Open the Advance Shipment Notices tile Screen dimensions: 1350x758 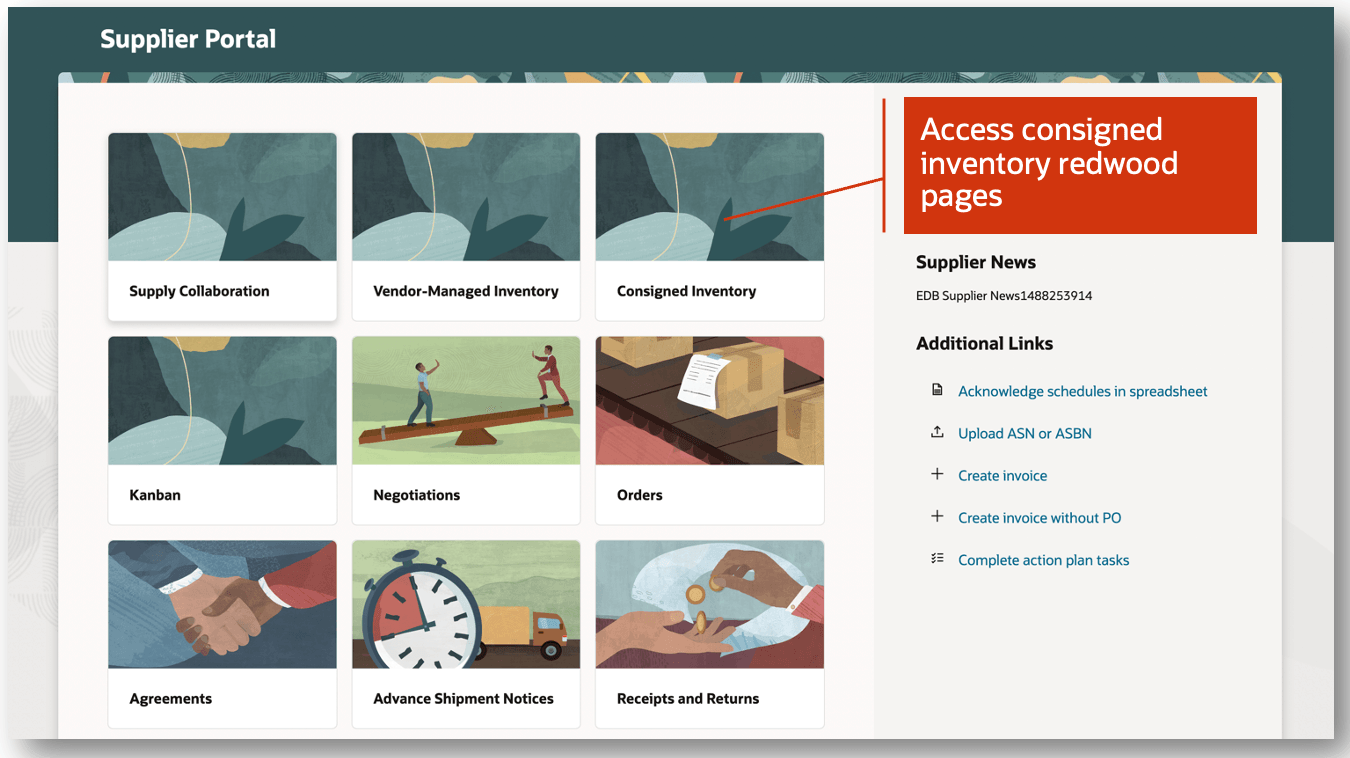point(466,634)
